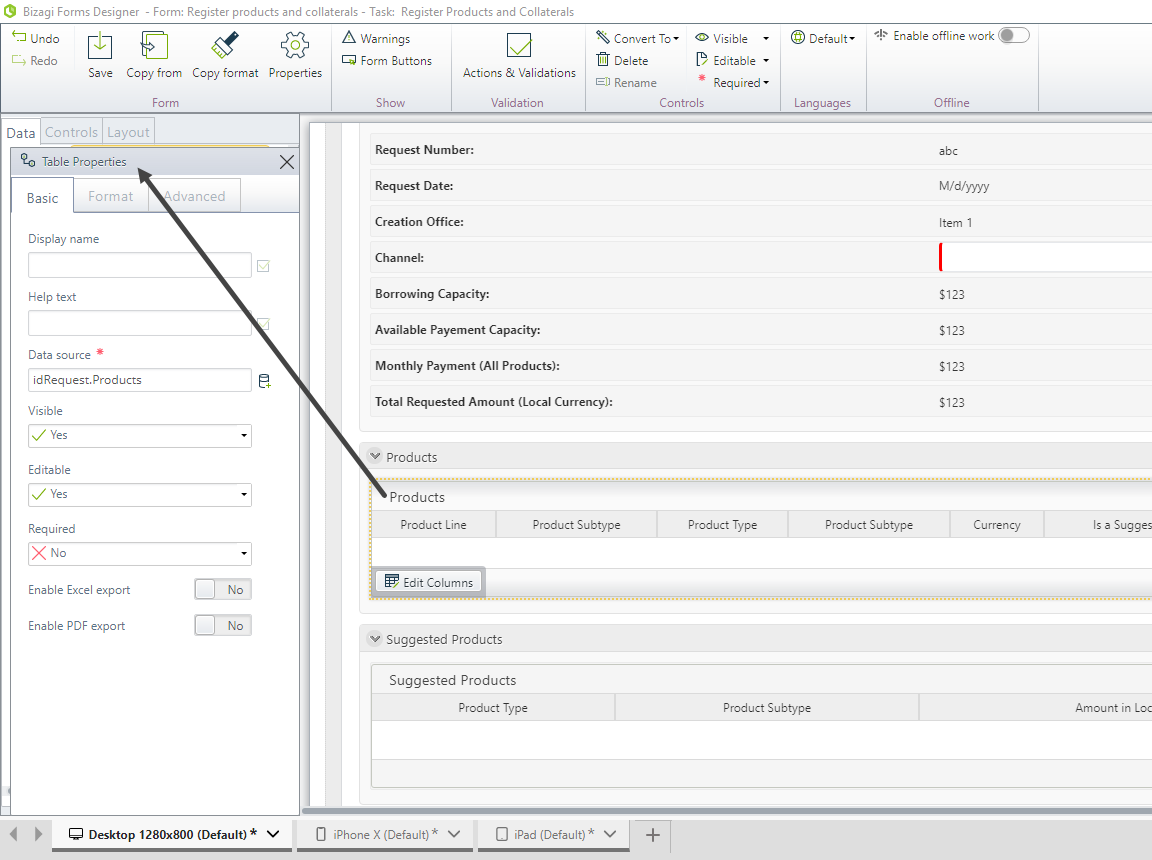The height and width of the screenshot is (860, 1152).
Task: Collapse the Products group
Action: pyautogui.click(x=375, y=456)
